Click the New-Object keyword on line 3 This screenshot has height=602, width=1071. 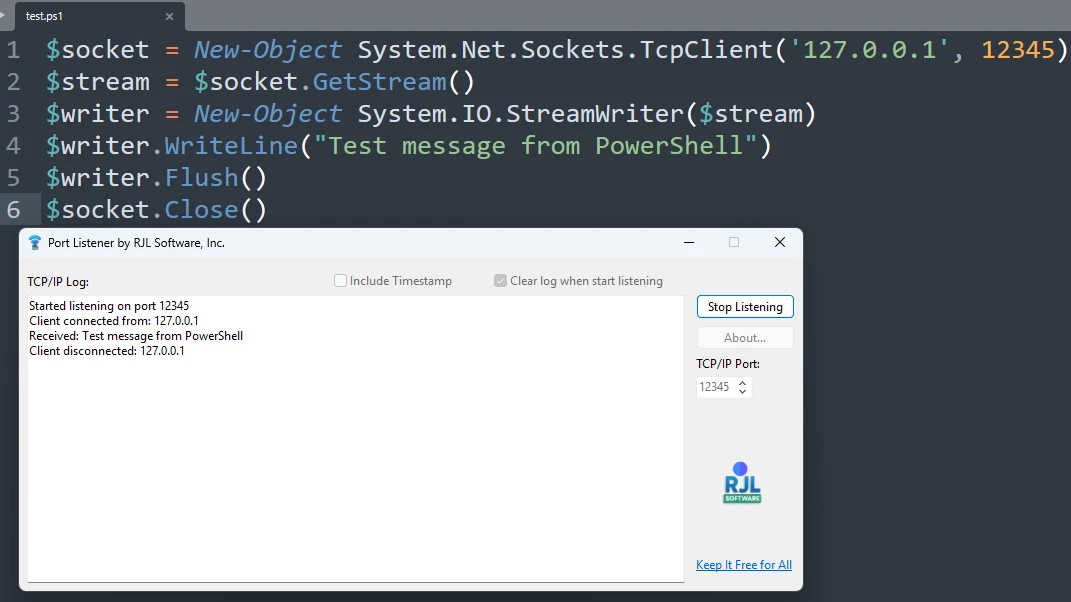click(266, 113)
